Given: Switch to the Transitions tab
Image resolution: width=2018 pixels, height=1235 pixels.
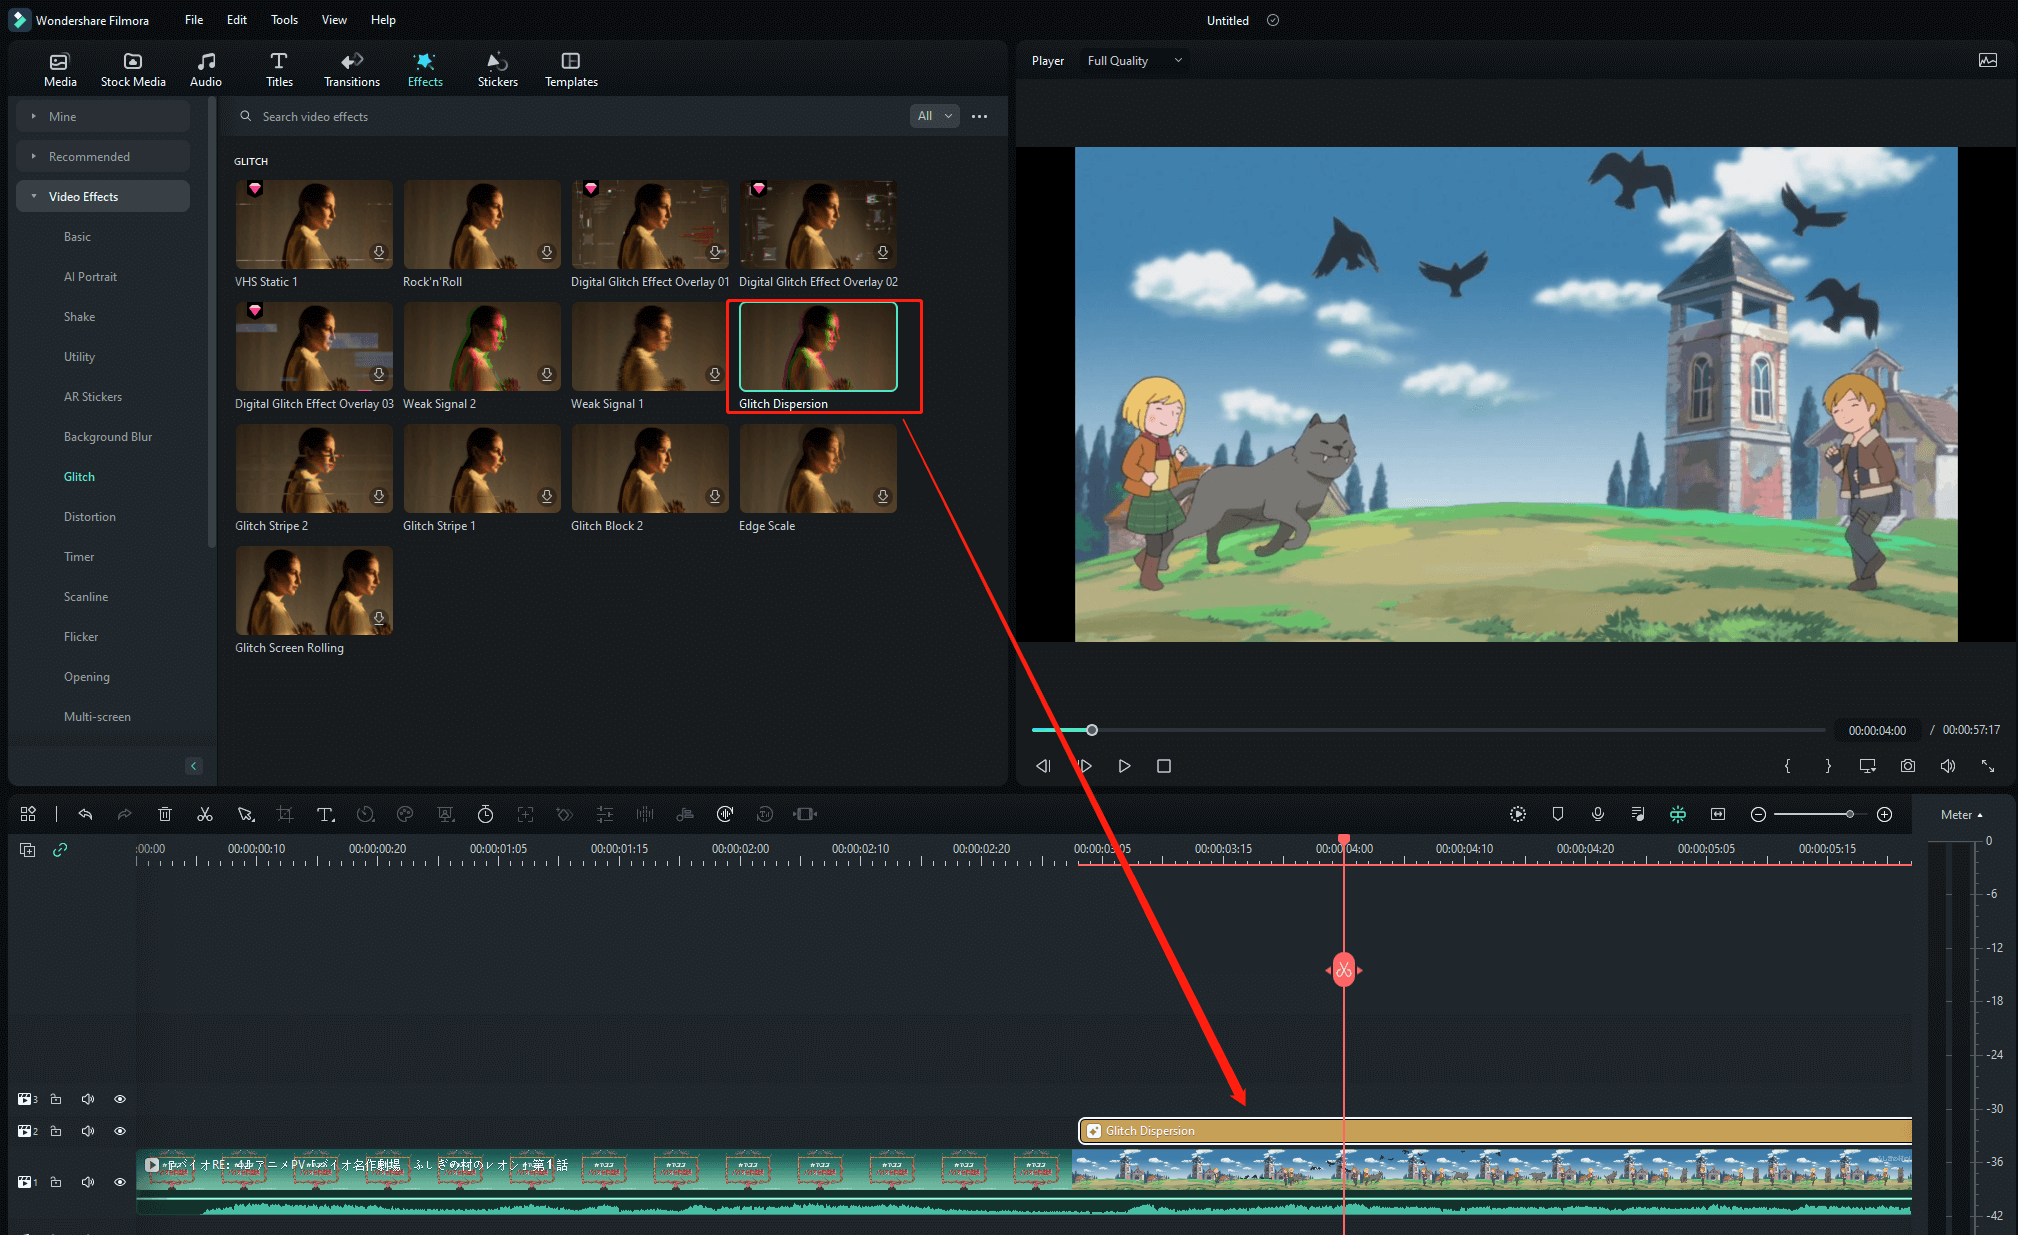Looking at the screenshot, I should (351, 70).
